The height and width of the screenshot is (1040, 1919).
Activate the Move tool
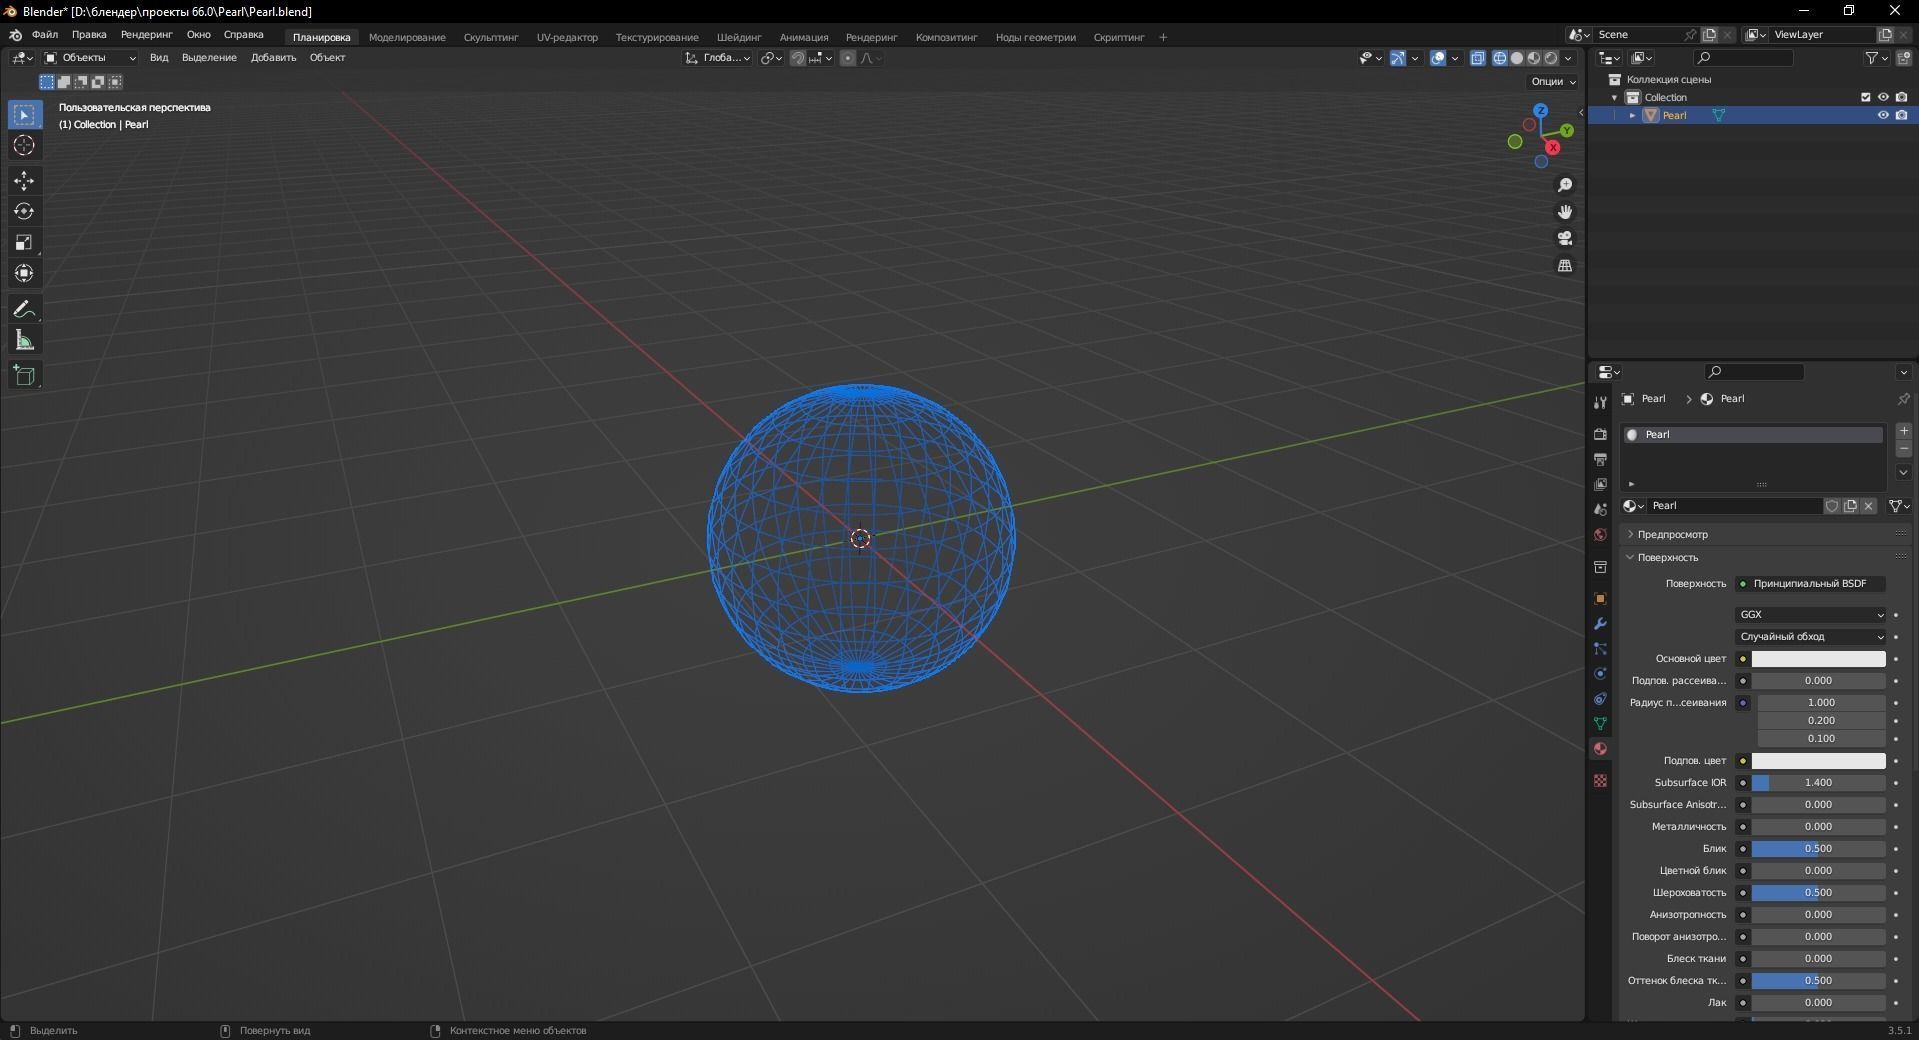tap(24, 181)
